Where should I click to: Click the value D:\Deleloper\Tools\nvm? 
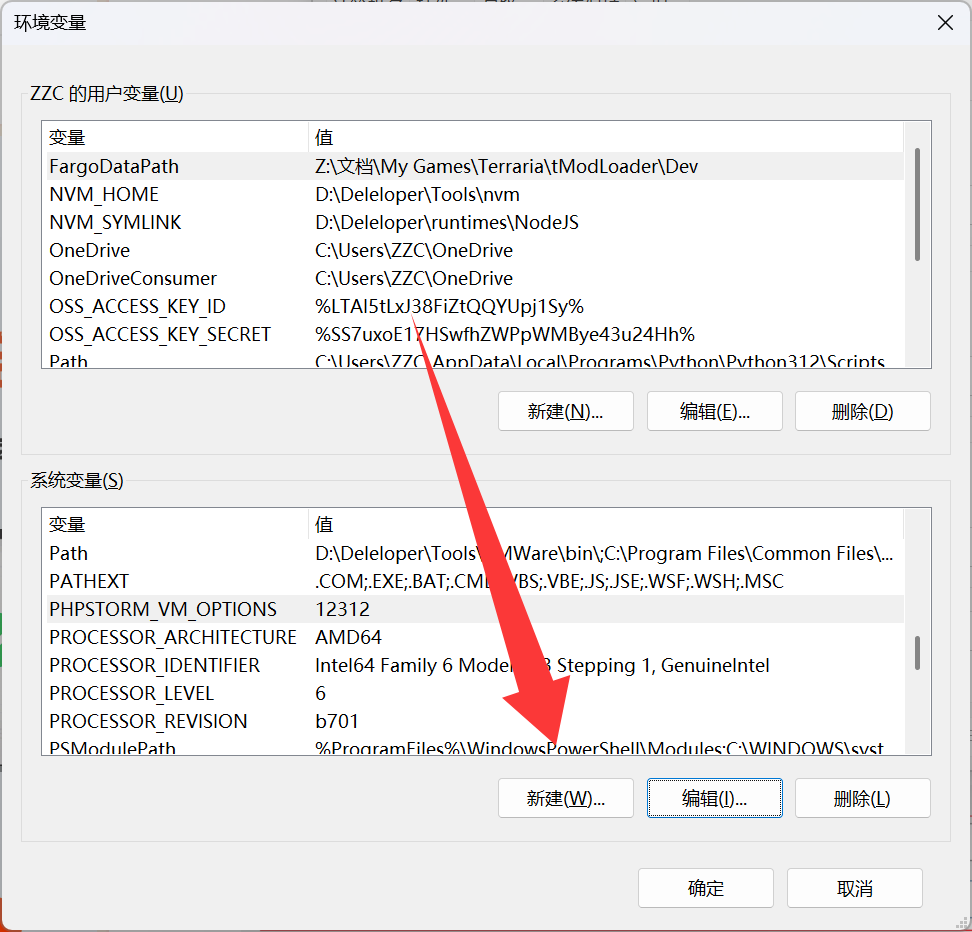(417, 194)
